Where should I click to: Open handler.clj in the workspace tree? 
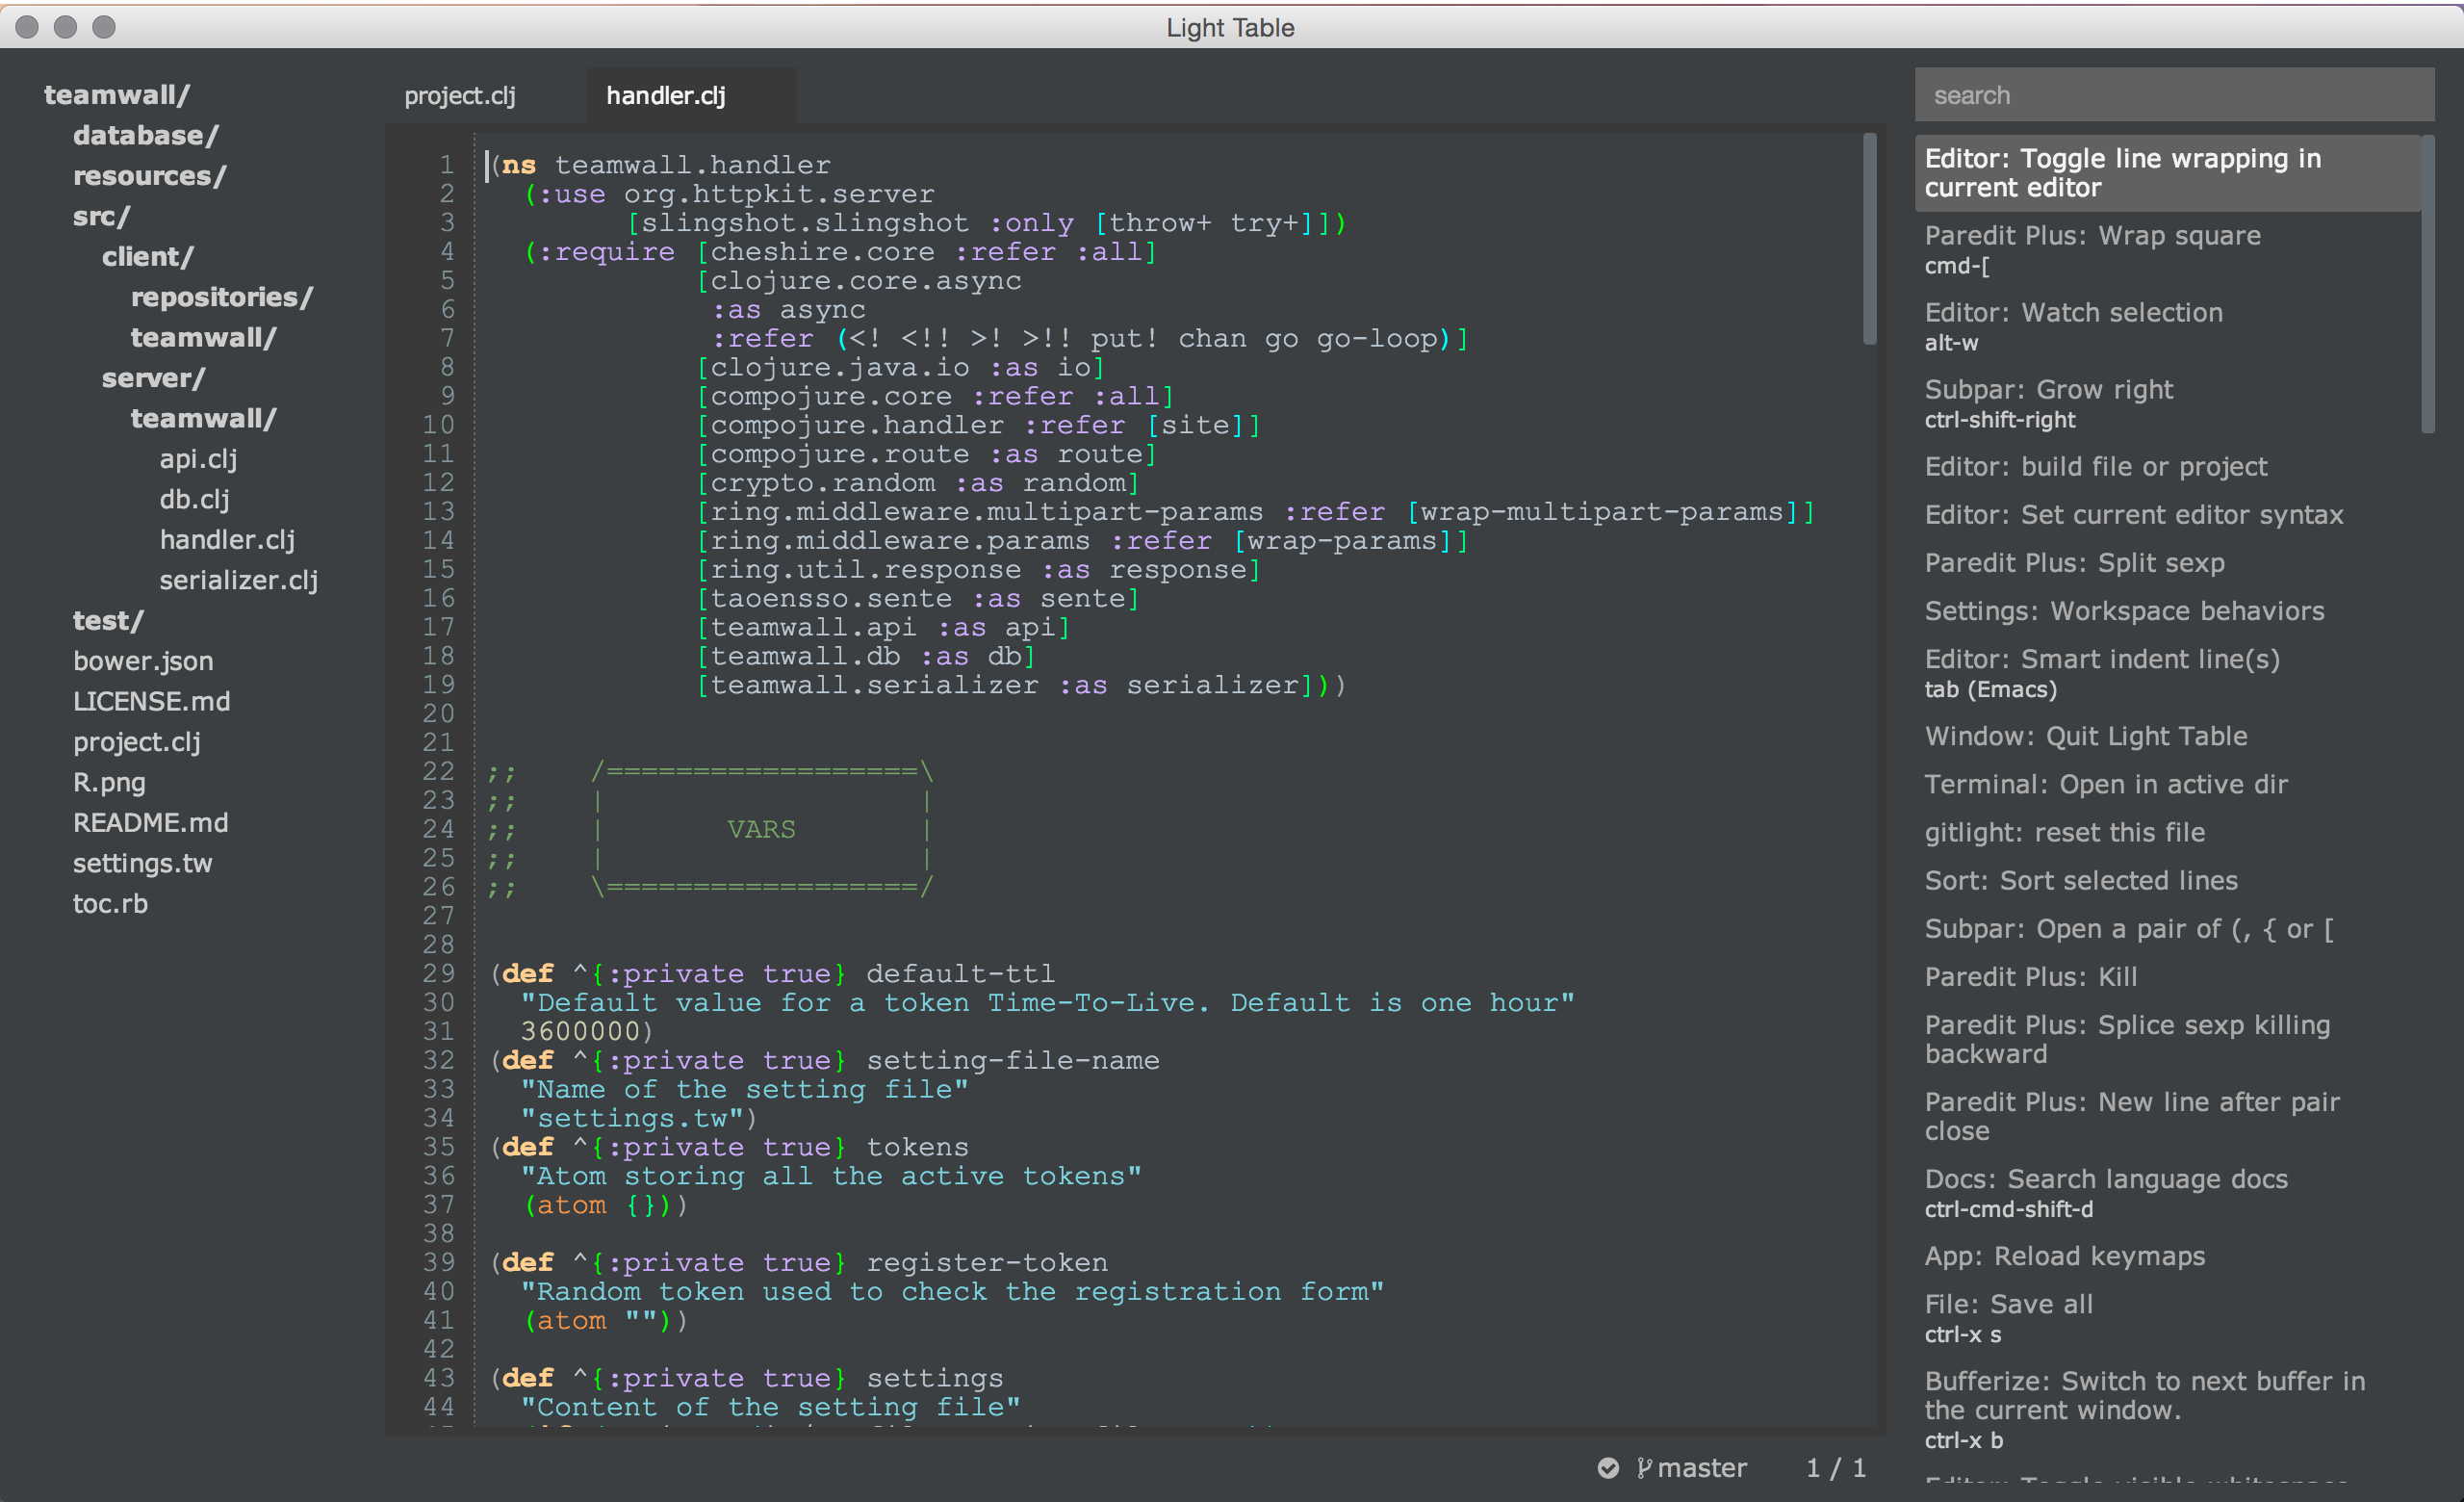point(227,540)
